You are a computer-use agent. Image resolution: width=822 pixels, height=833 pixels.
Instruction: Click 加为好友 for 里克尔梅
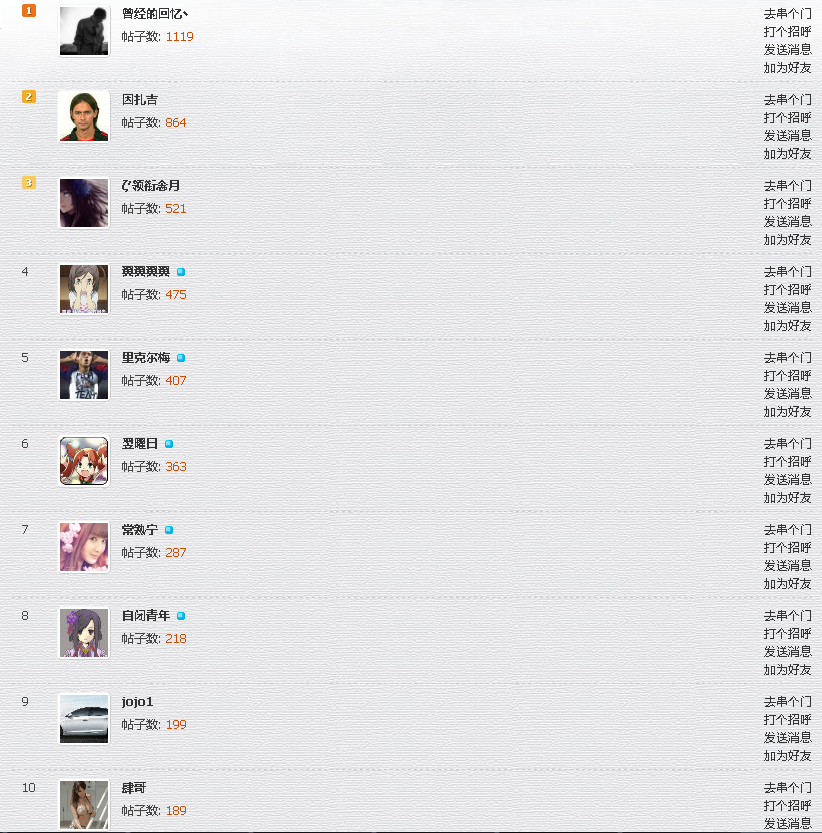pos(787,412)
